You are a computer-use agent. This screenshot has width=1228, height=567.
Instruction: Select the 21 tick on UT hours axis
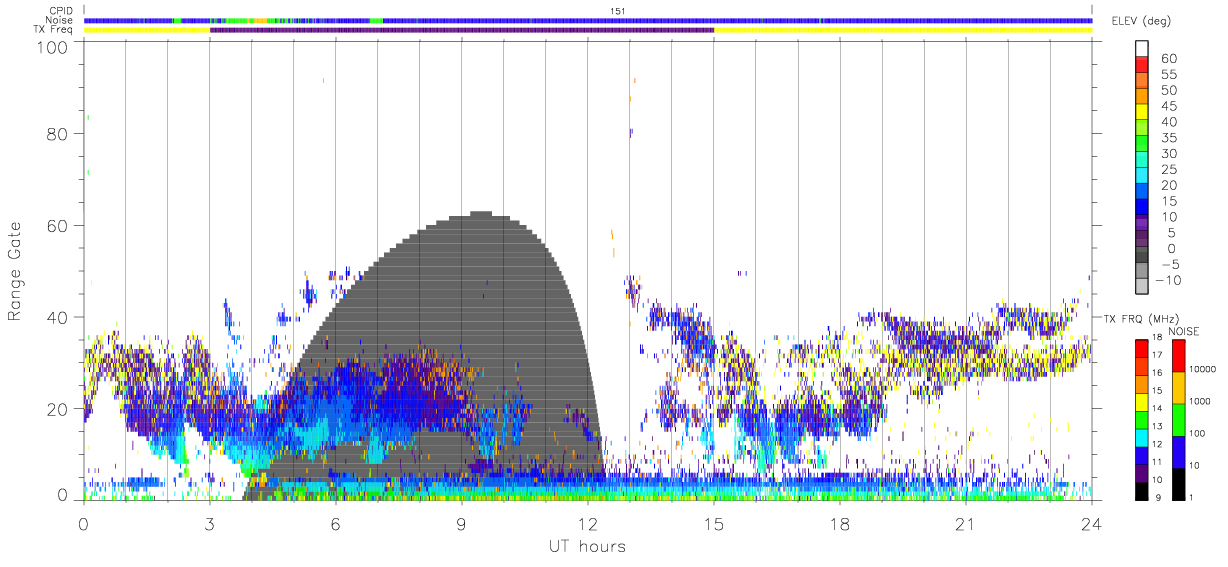pos(966,523)
